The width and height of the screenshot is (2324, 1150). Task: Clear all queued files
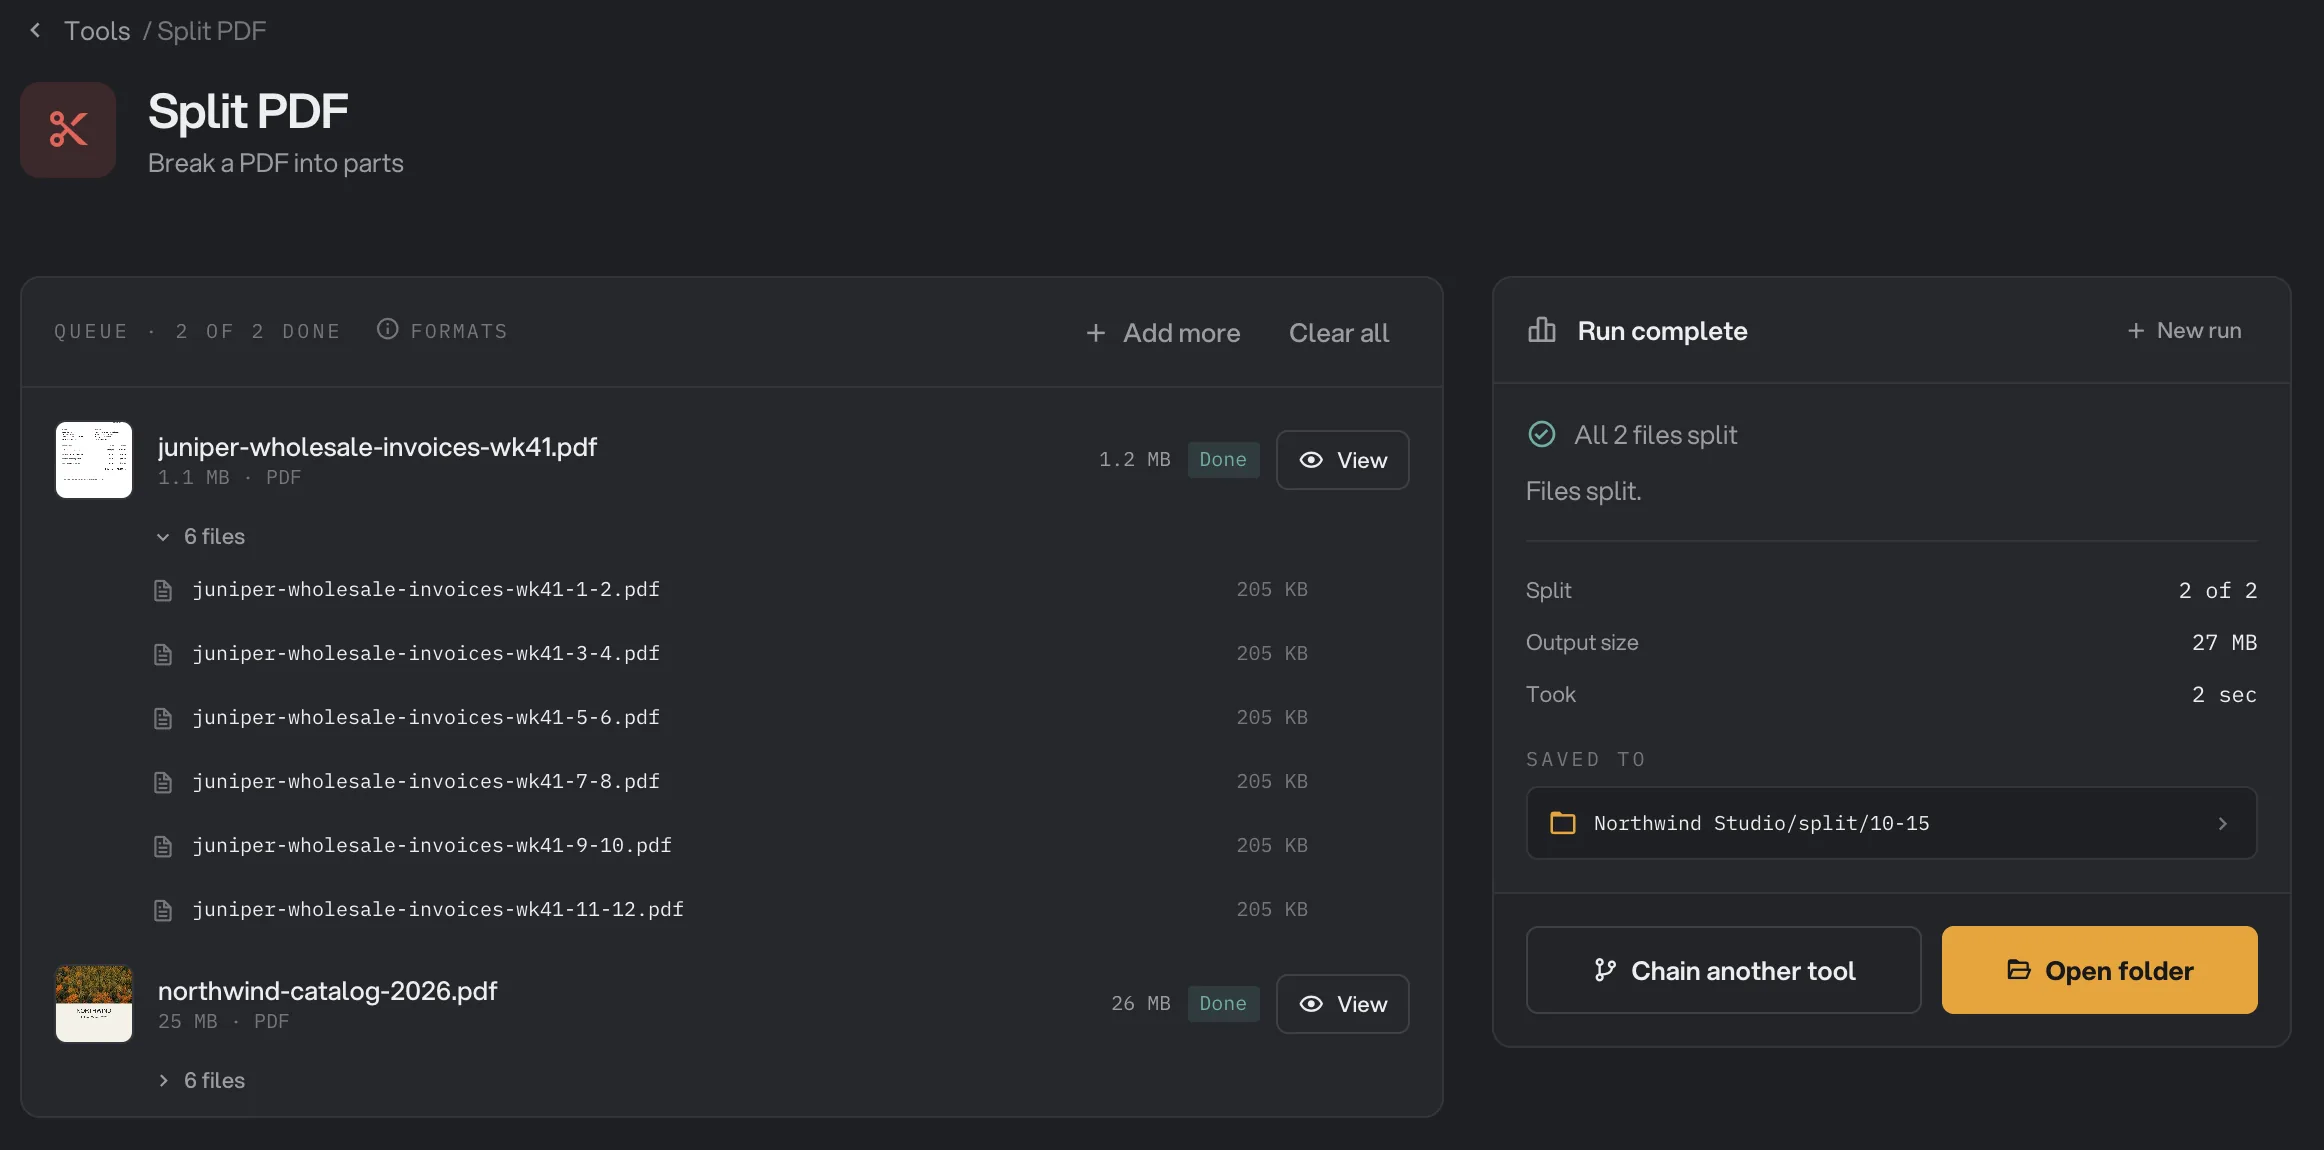click(x=1338, y=333)
